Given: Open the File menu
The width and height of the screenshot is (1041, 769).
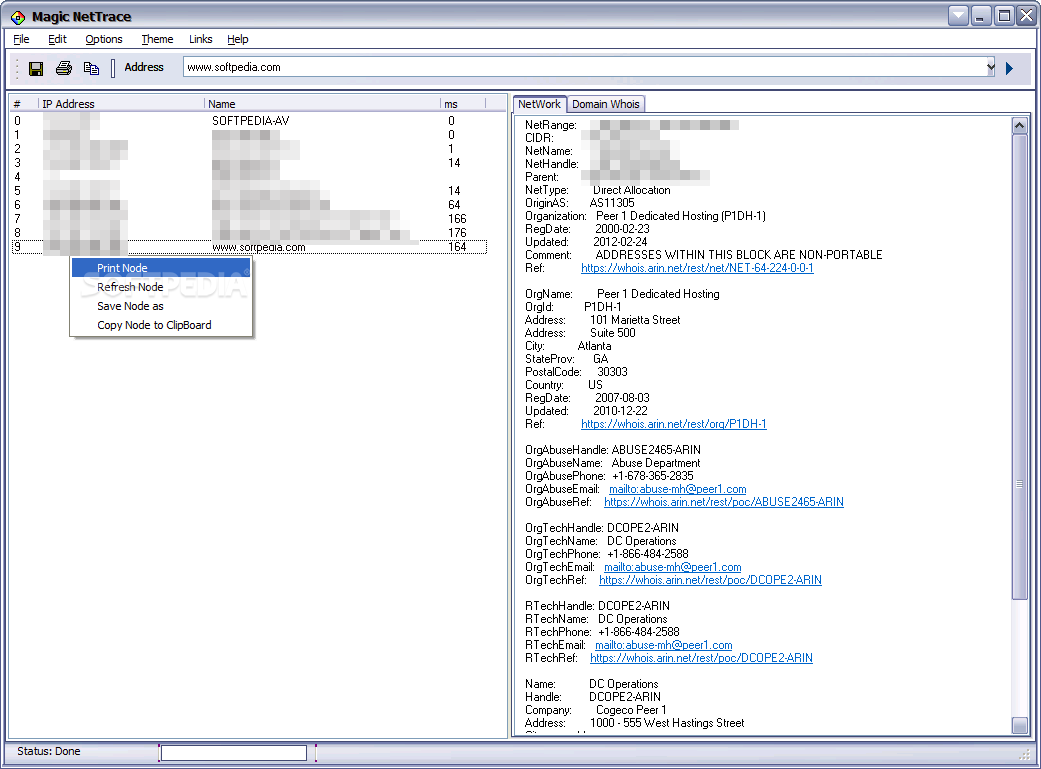Looking at the screenshot, I should click(x=21, y=39).
